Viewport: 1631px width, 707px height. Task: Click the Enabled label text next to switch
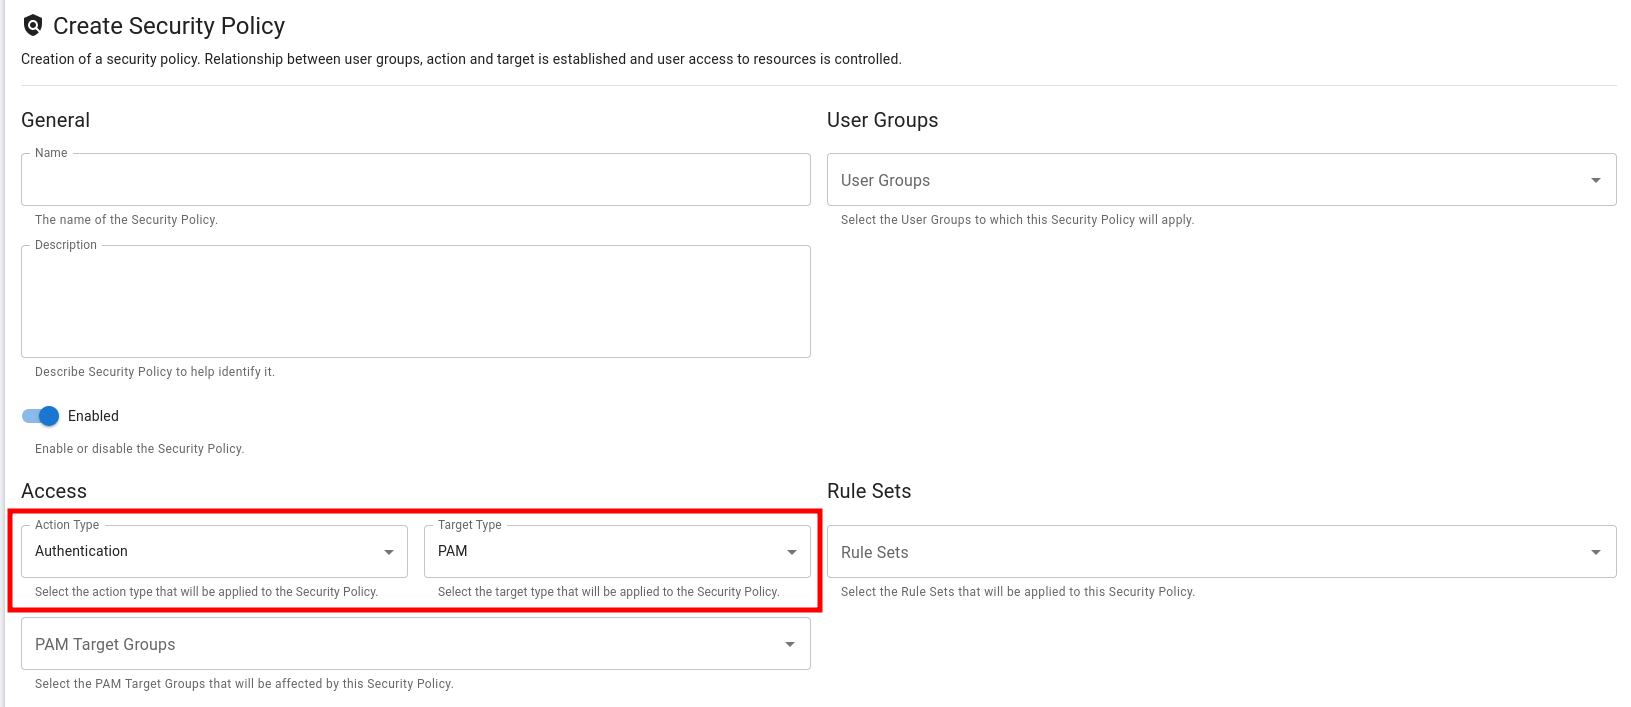[x=93, y=416]
